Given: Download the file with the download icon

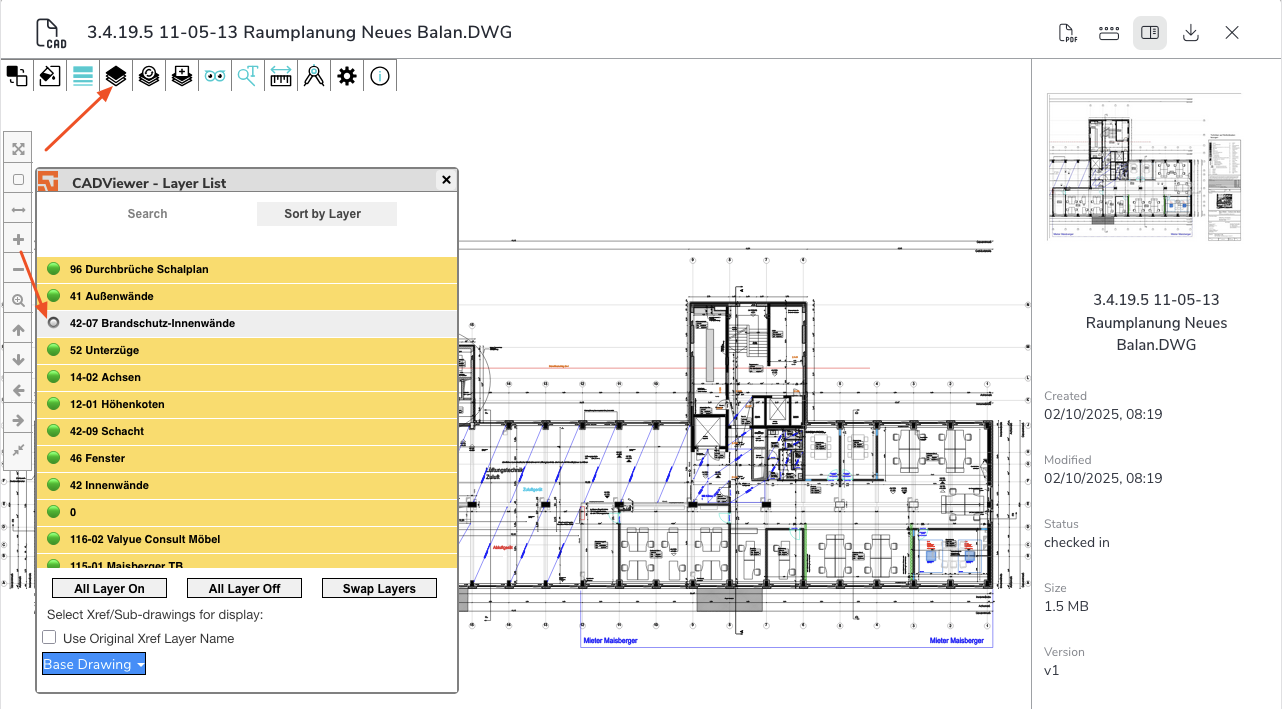Looking at the screenshot, I should pyautogui.click(x=1191, y=33).
